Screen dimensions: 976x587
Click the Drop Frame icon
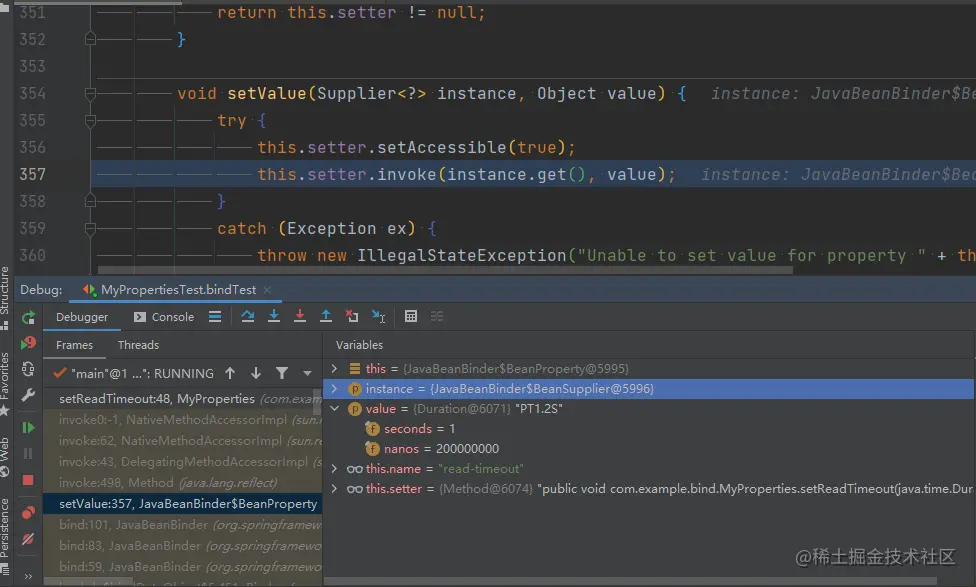(x=352, y=317)
